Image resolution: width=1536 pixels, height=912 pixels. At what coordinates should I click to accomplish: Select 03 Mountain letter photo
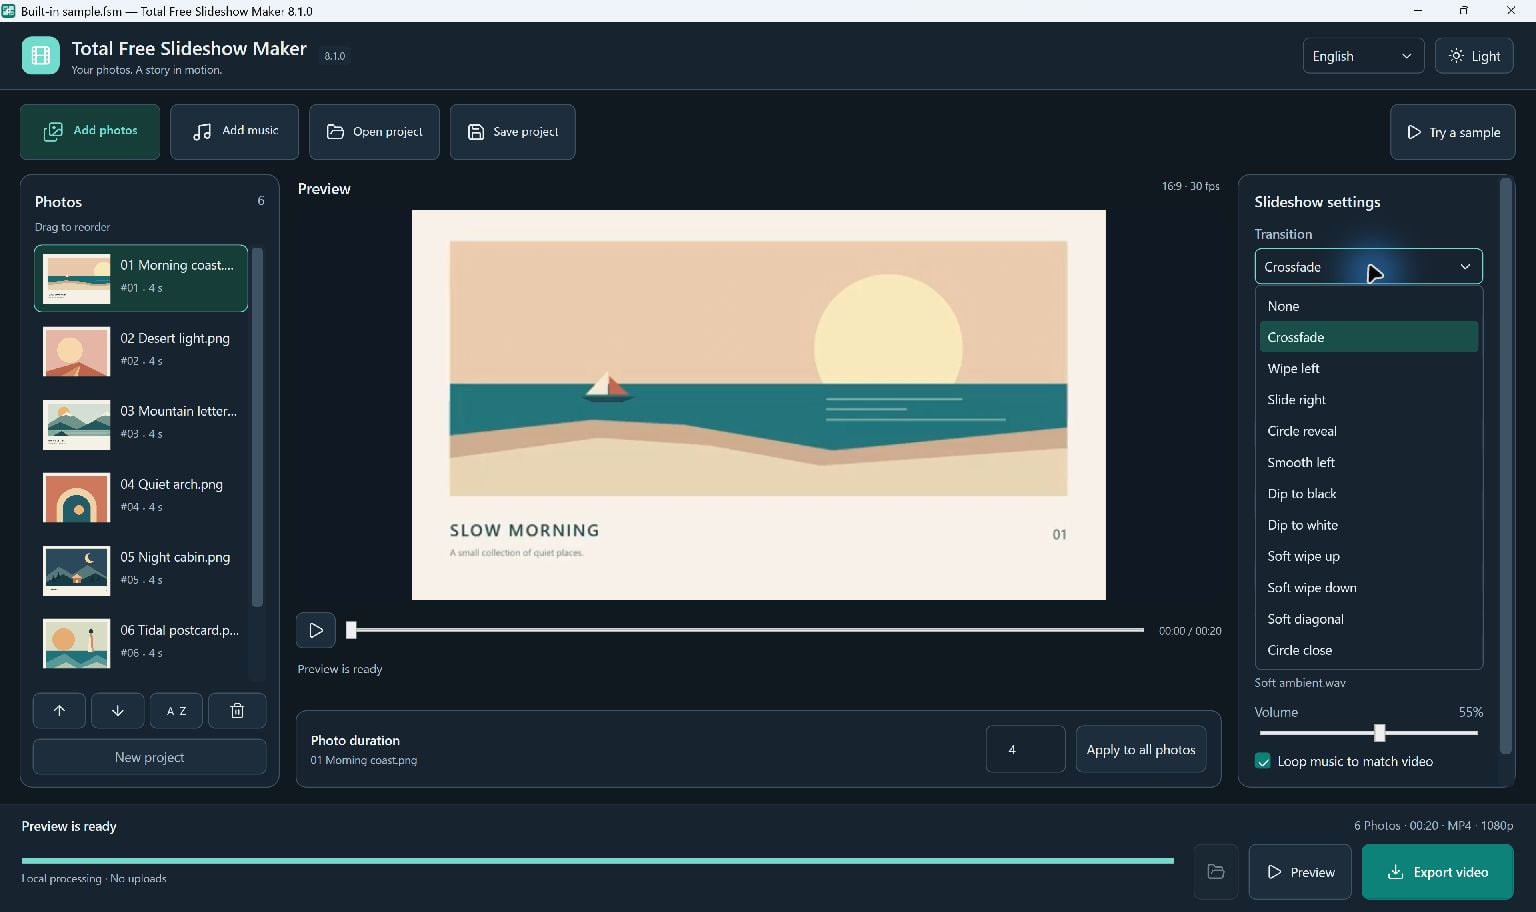[141, 423]
